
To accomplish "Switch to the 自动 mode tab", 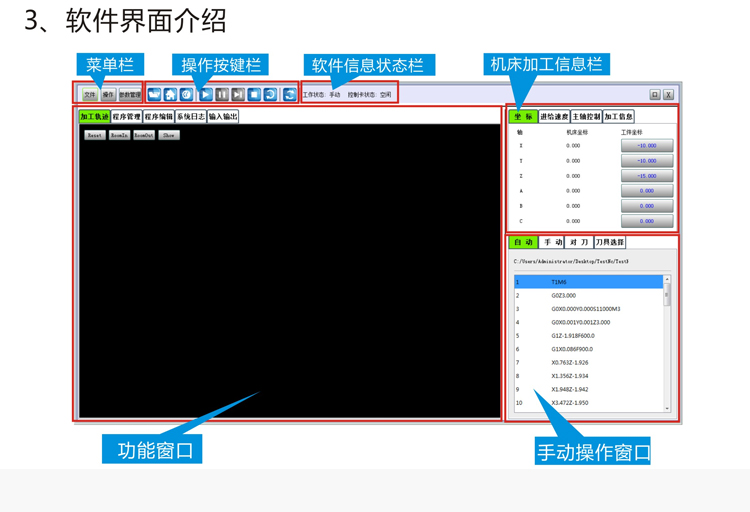I will pos(523,242).
